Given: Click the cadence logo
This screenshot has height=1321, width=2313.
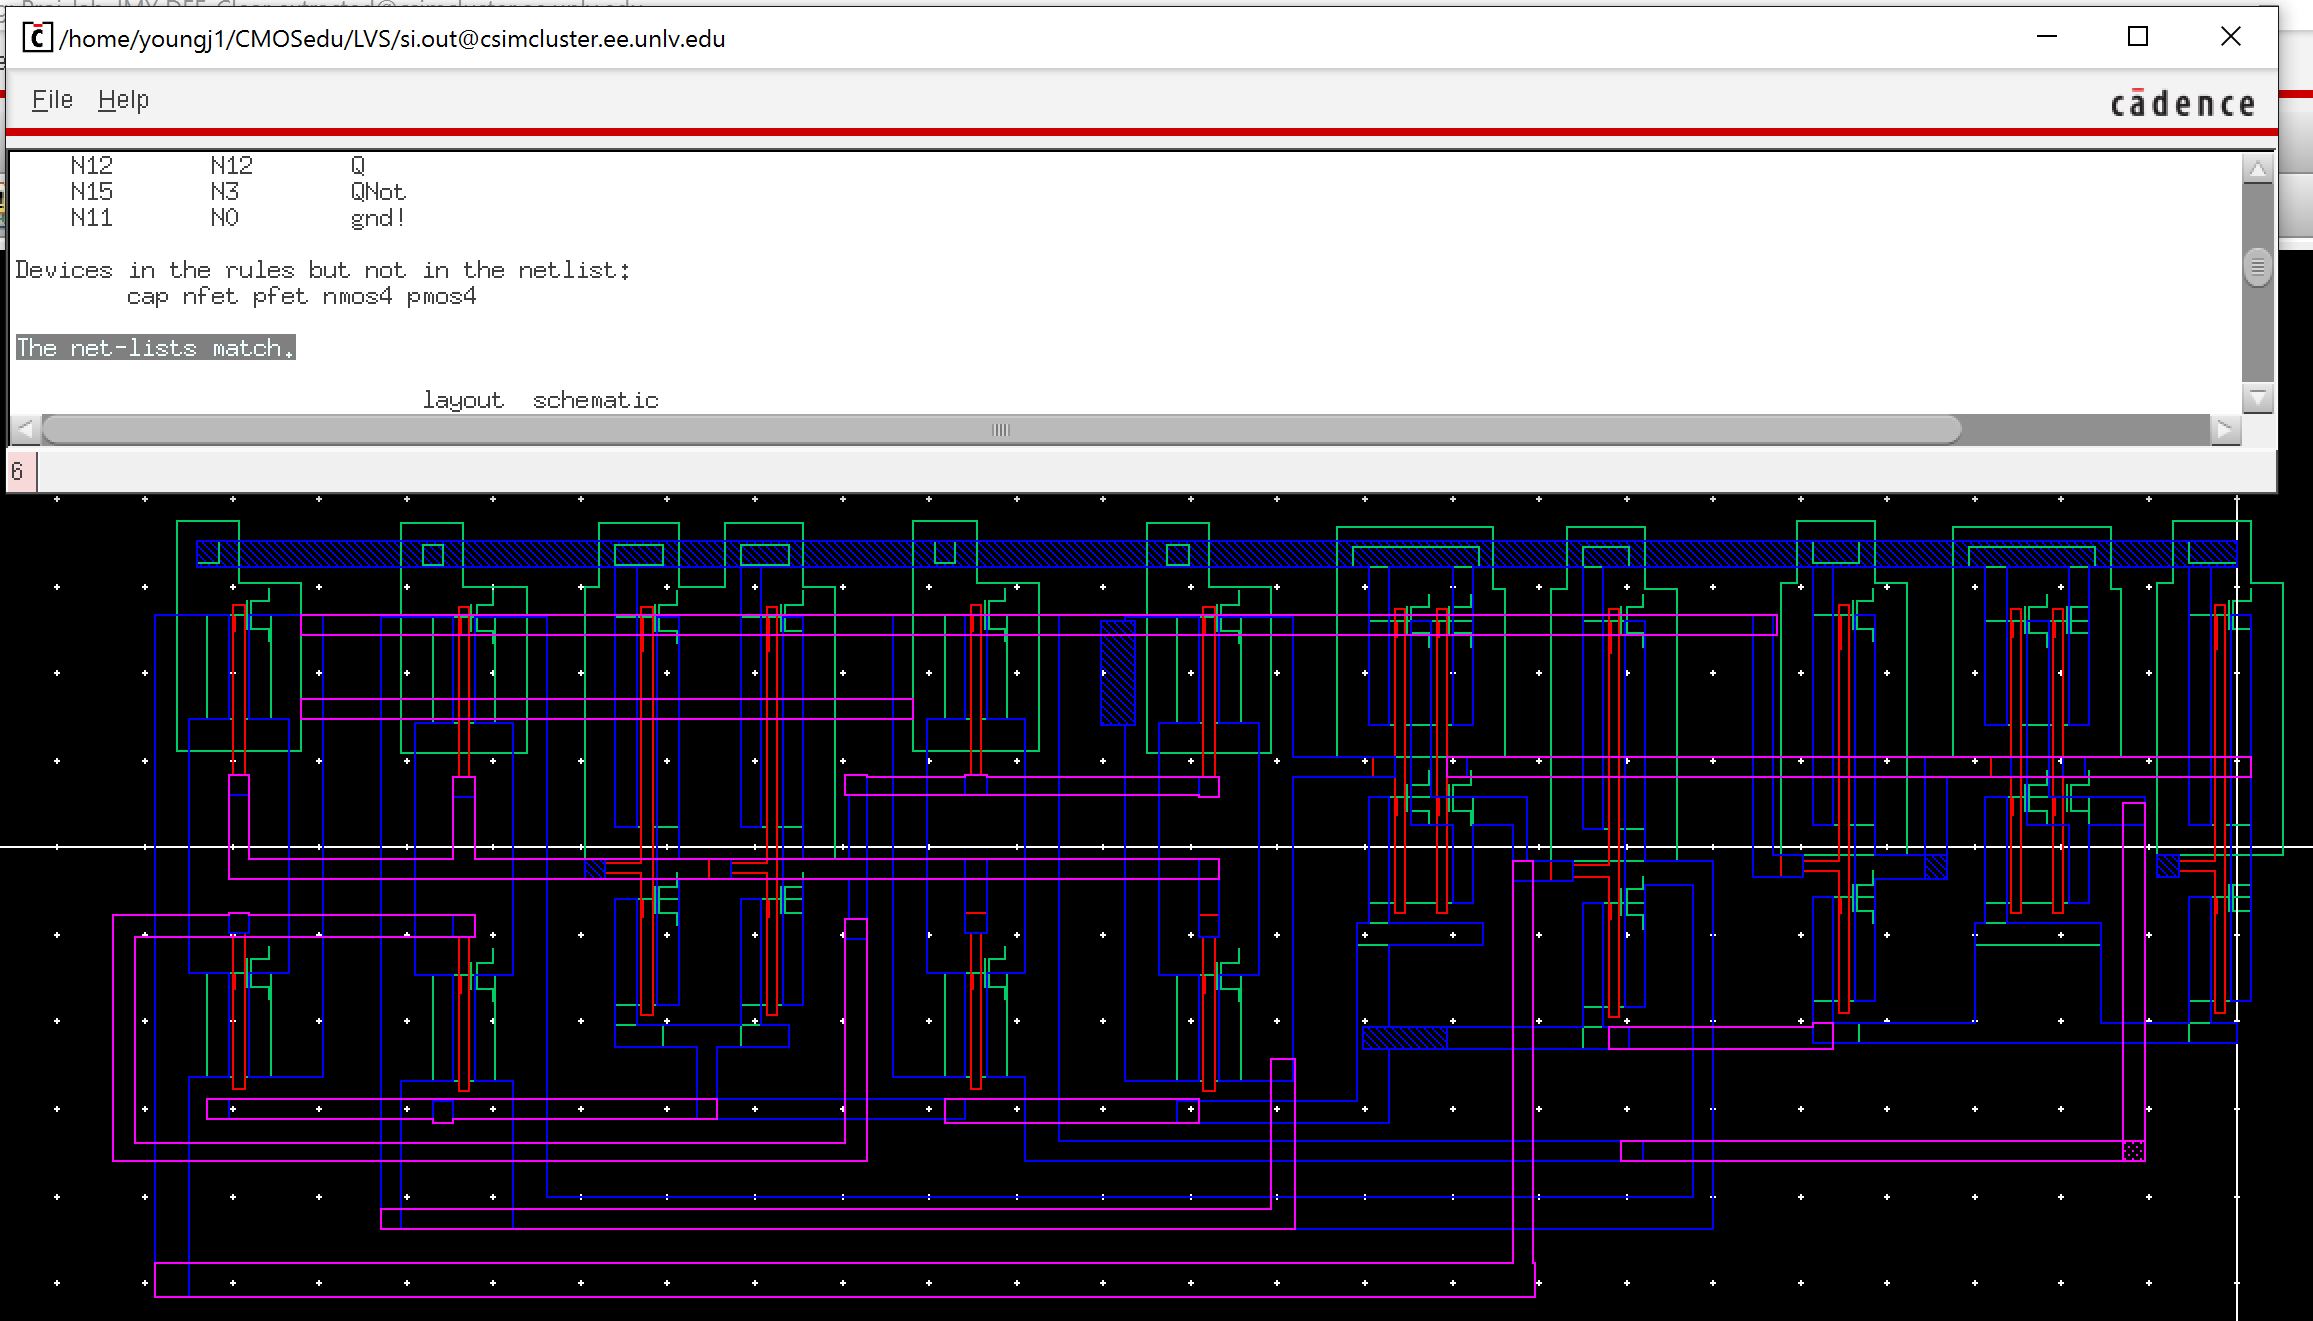Looking at the screenshot, I should pos(2182,104).
